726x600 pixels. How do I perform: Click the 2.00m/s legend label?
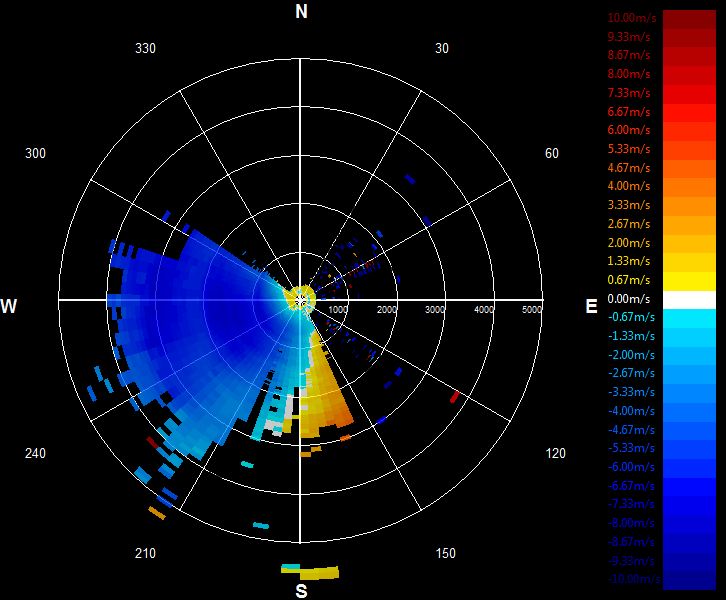coord(629,243)
